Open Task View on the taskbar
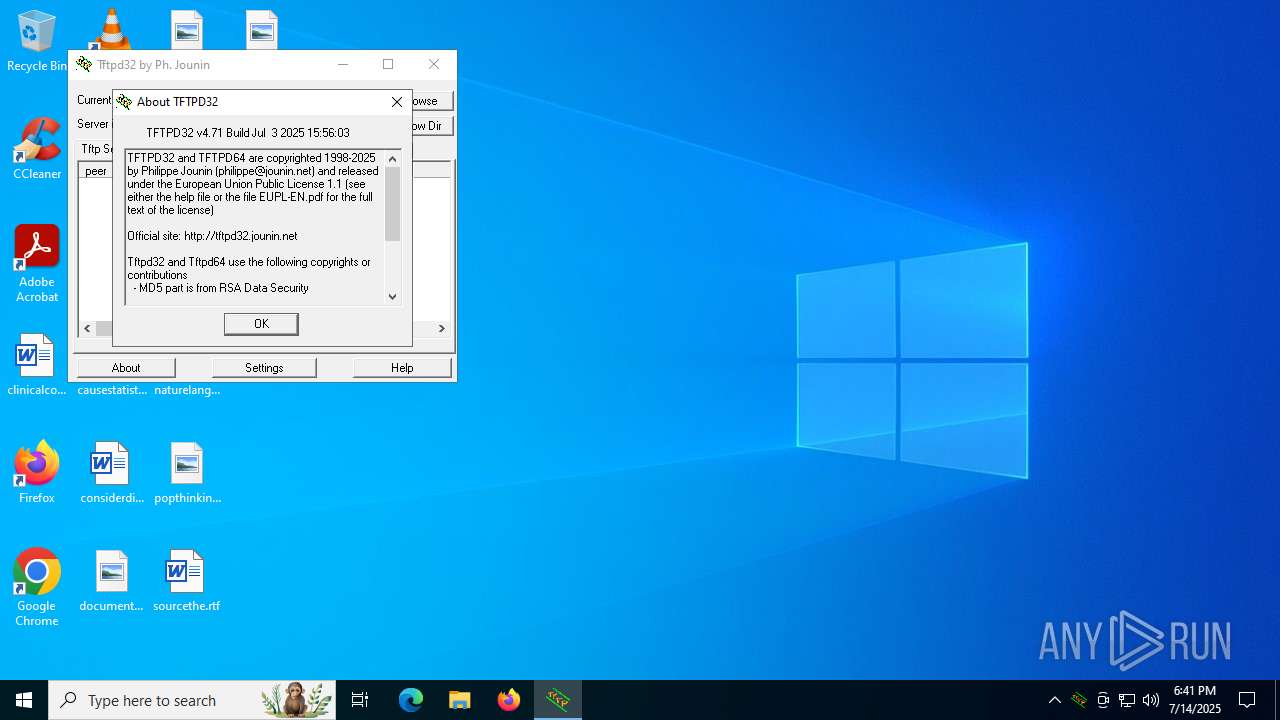 coord(360,700)
